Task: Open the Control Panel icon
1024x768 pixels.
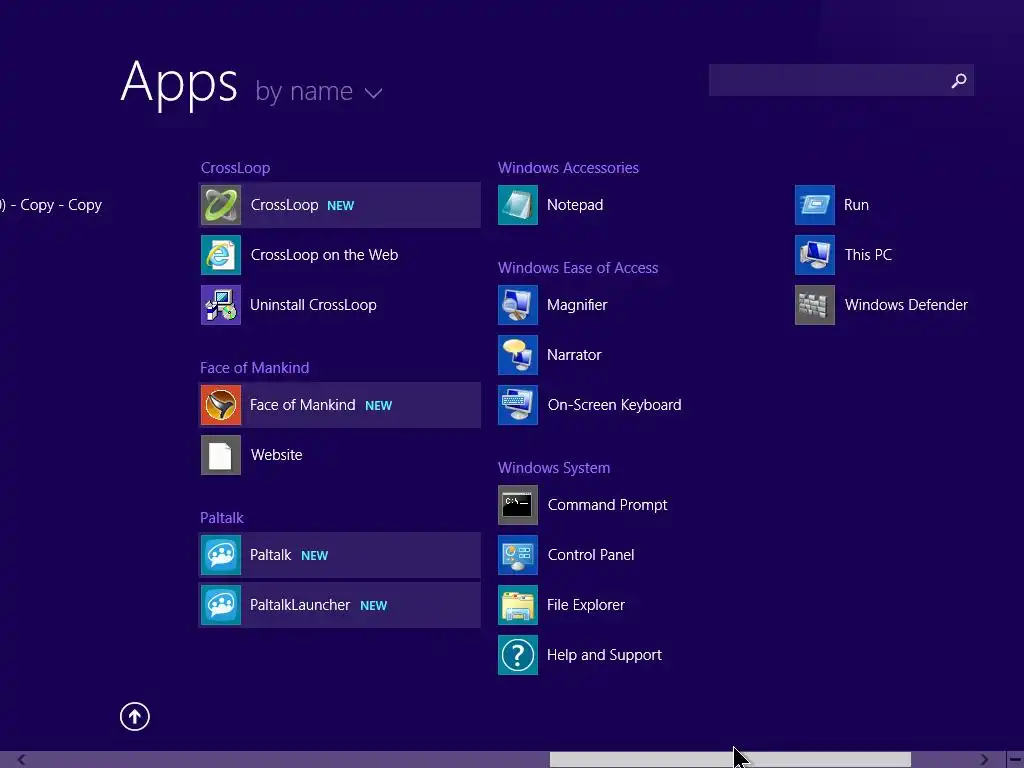Action: point(518,555)
